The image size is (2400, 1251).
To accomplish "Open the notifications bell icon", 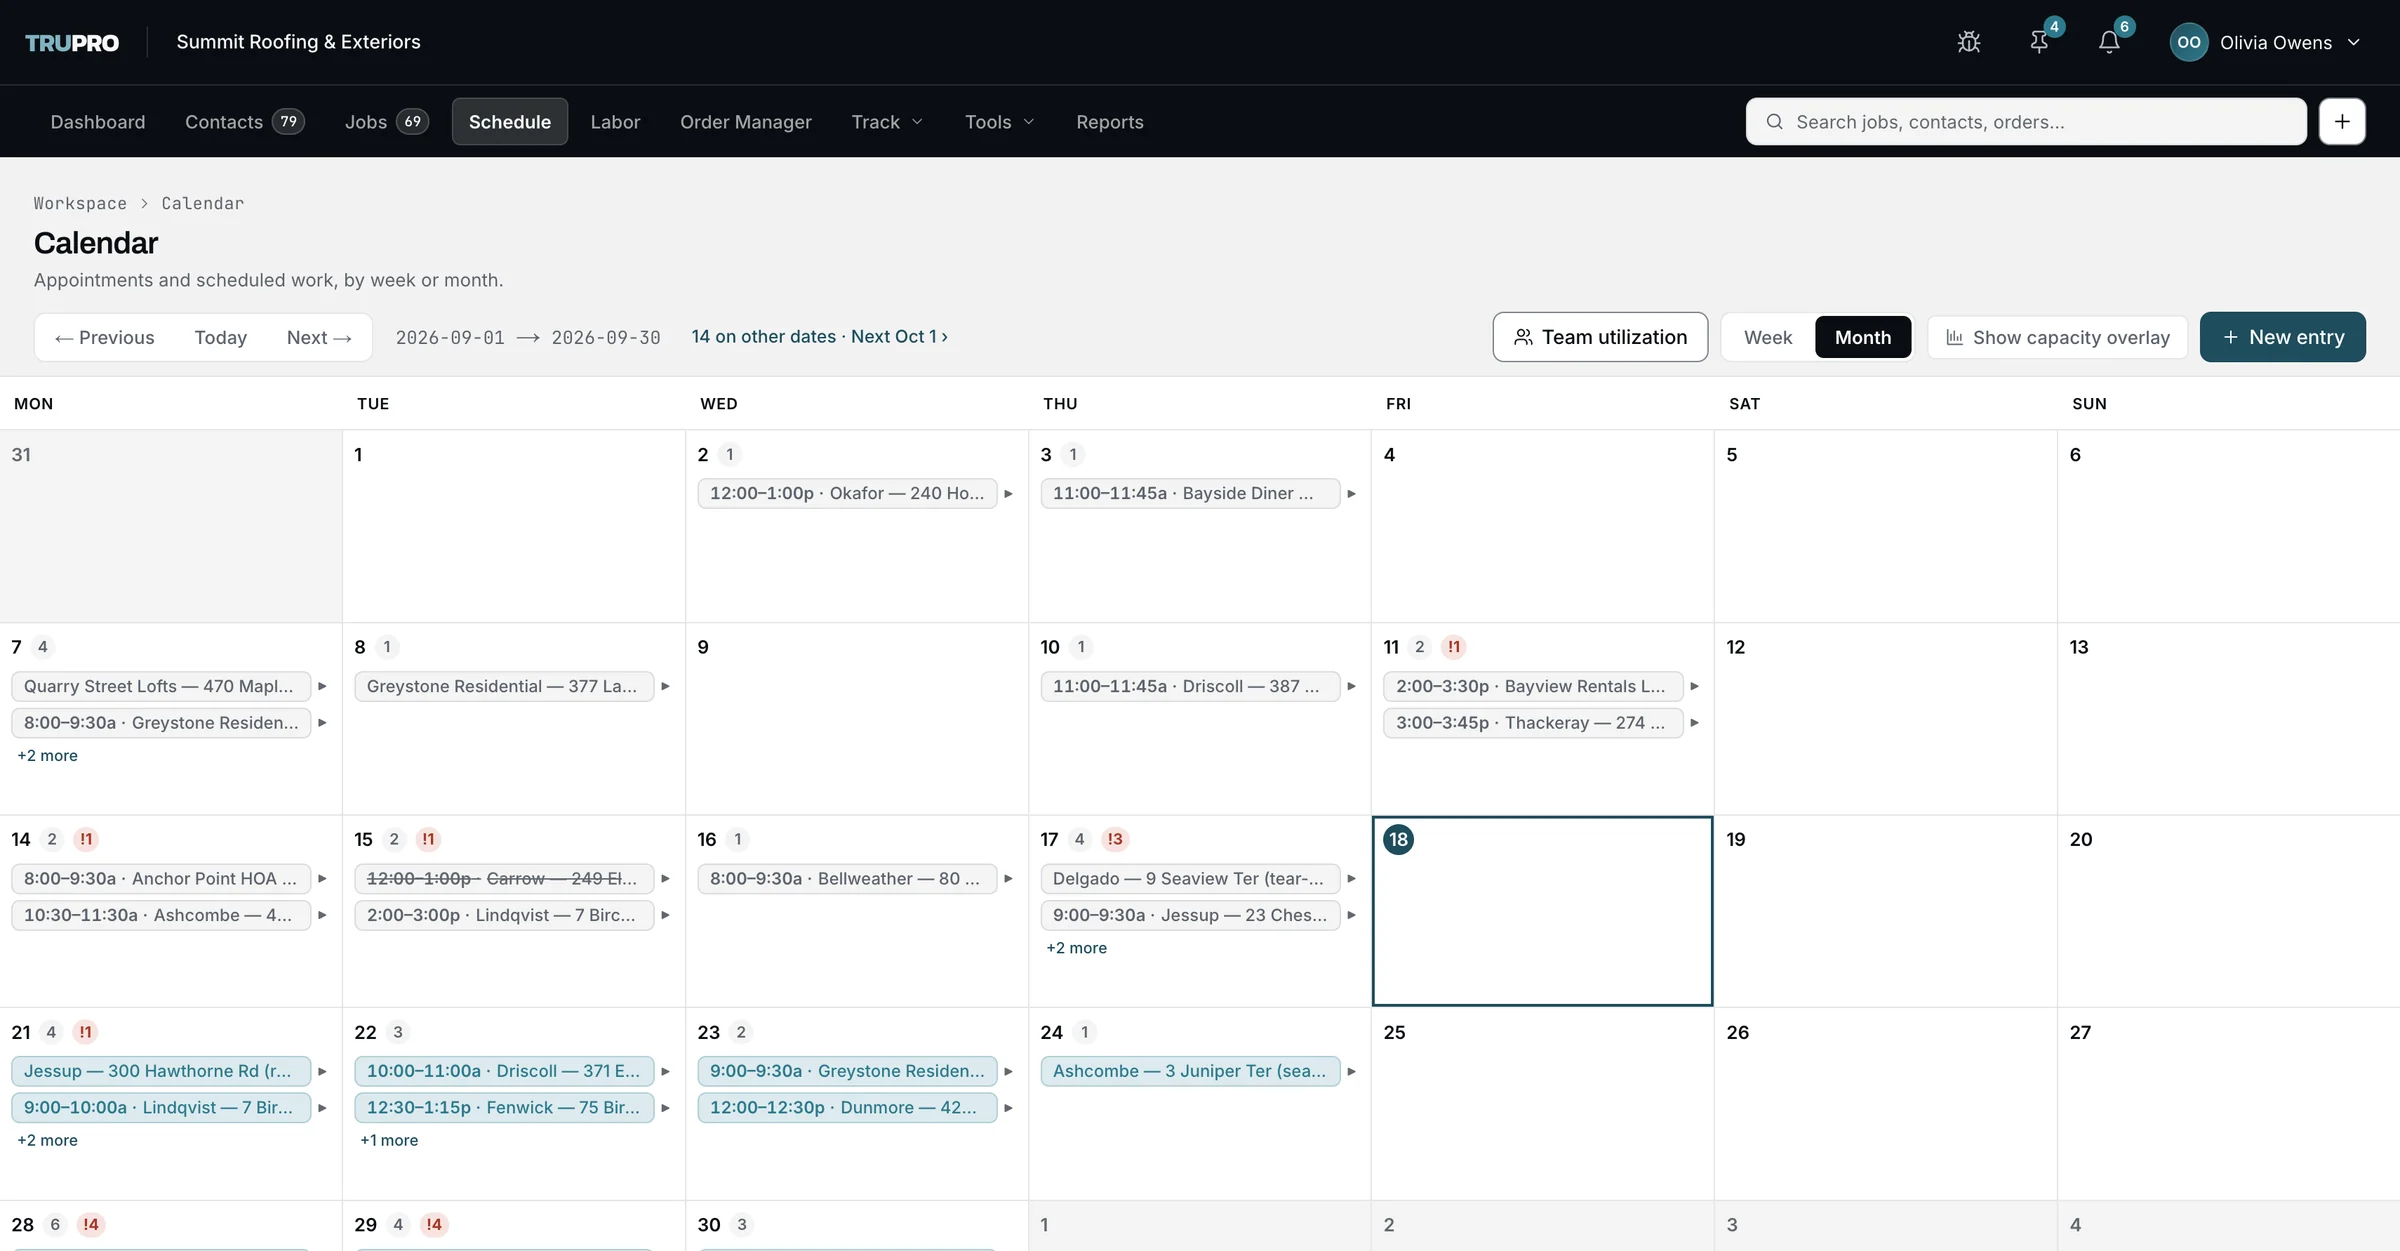I will click(x=2109, y=42).
